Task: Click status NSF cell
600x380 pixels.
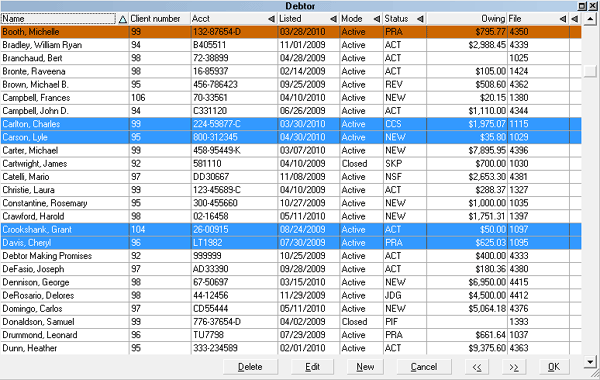Action: pyautogui.click(x=393, y=177)
